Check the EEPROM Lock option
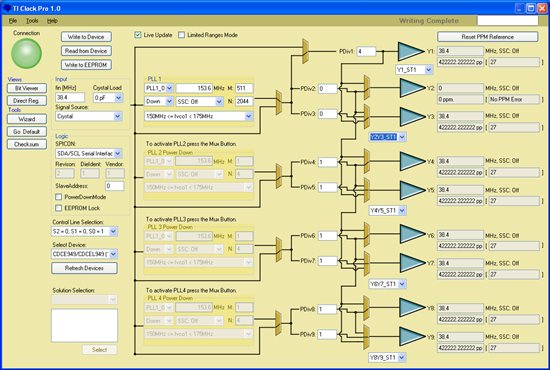 pyautogui.click(x=59, y=208)
